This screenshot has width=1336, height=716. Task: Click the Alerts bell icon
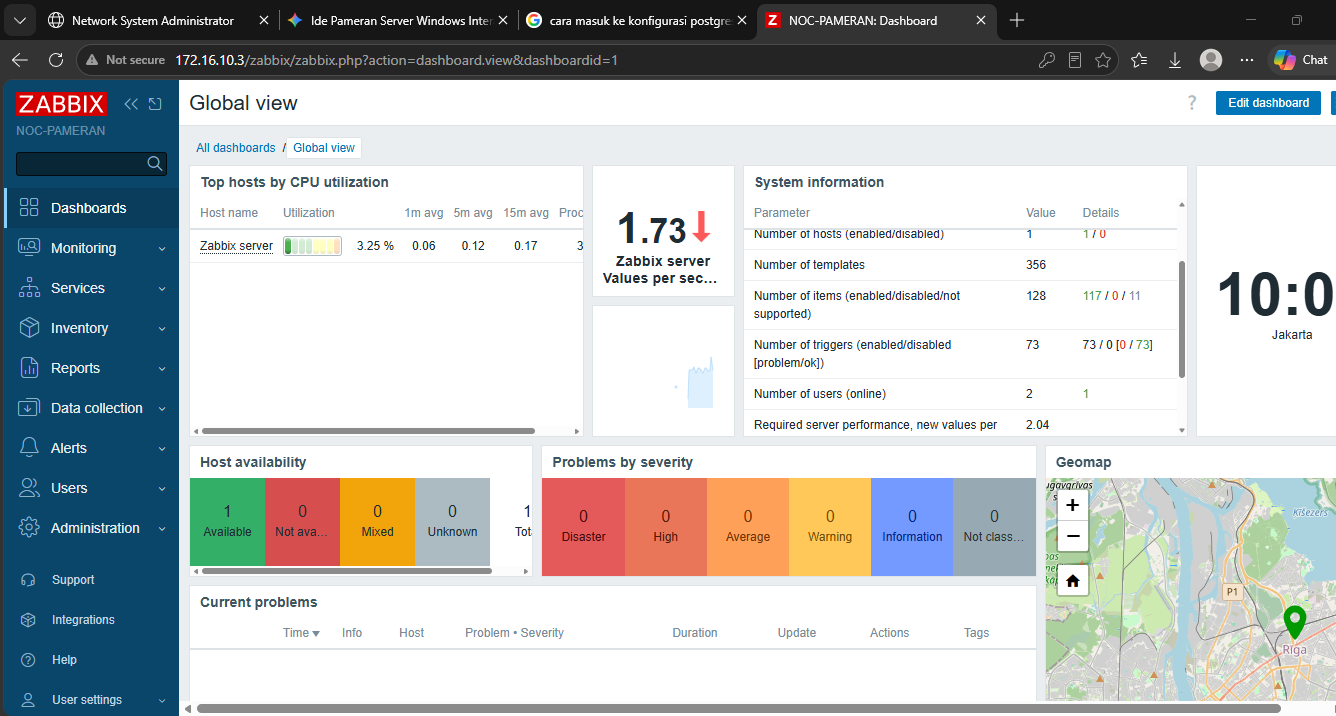click(x=29, y=448)
